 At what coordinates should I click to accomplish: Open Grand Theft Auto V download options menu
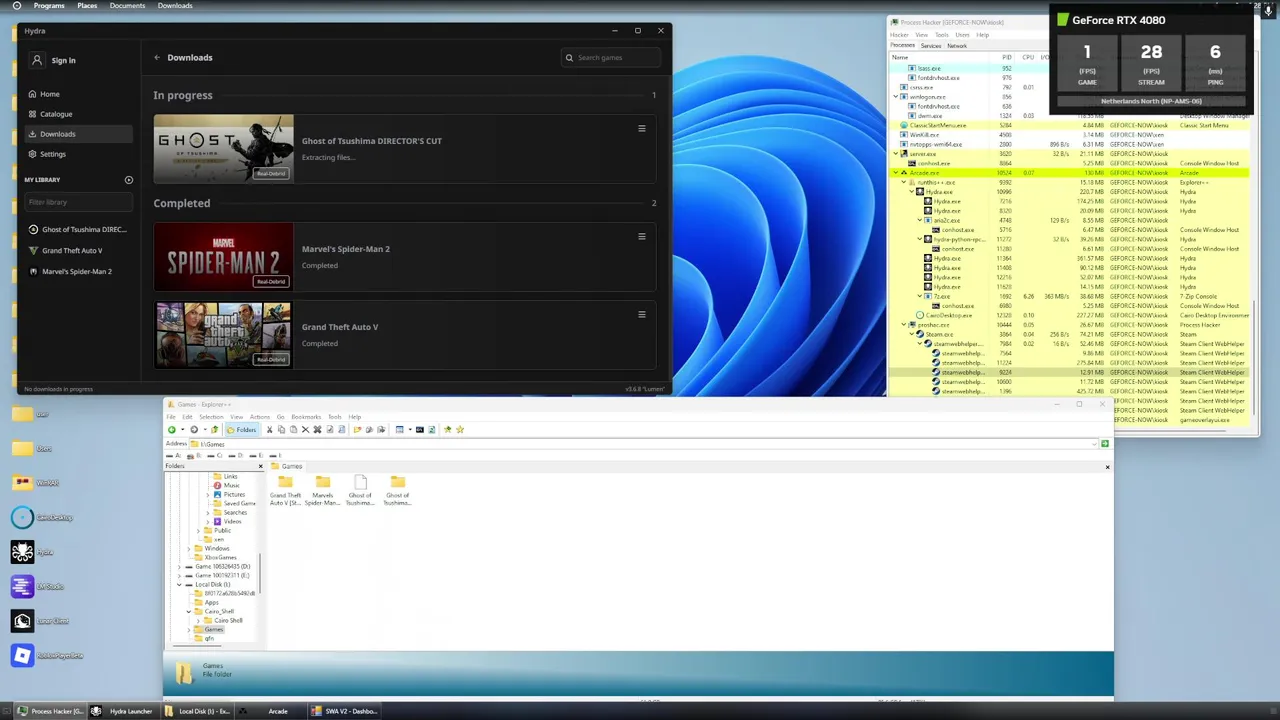pos(642,314)
